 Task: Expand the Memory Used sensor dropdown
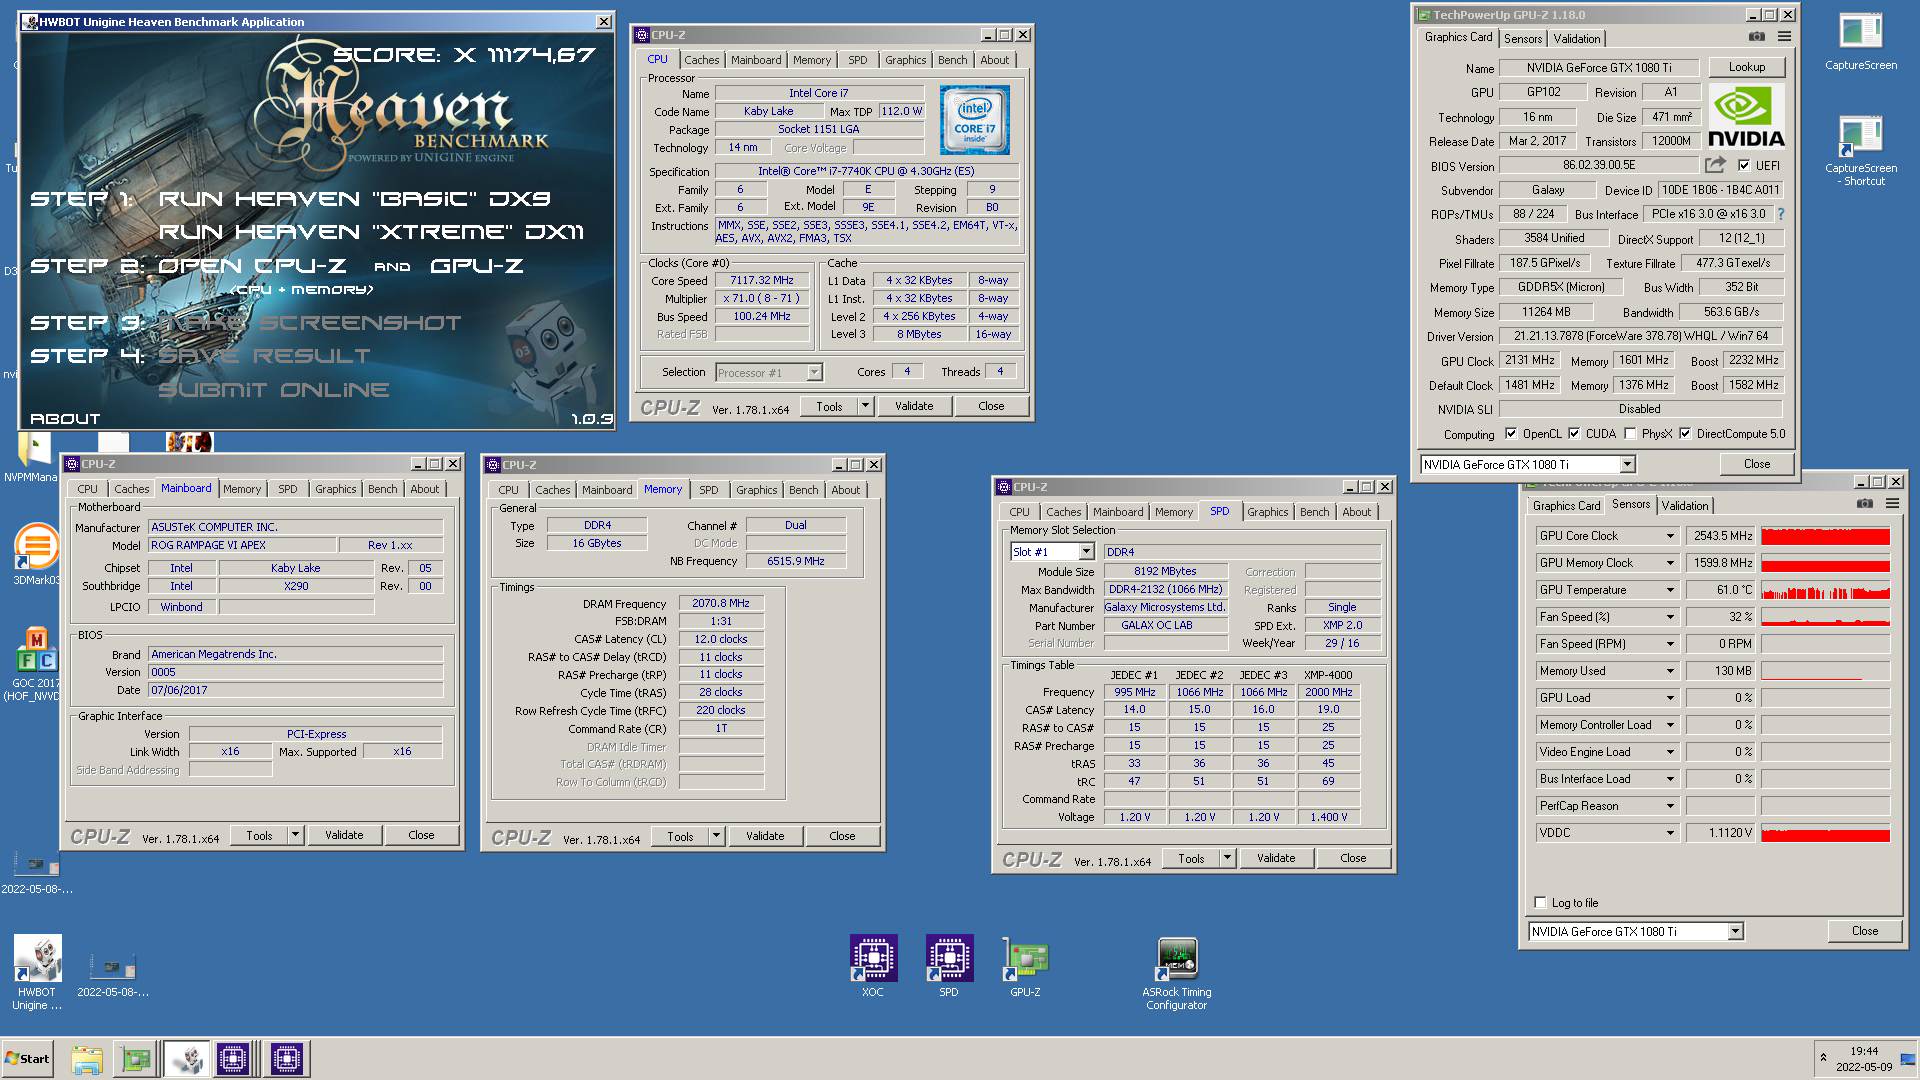pyautogui.click(x=1669, y=671)
